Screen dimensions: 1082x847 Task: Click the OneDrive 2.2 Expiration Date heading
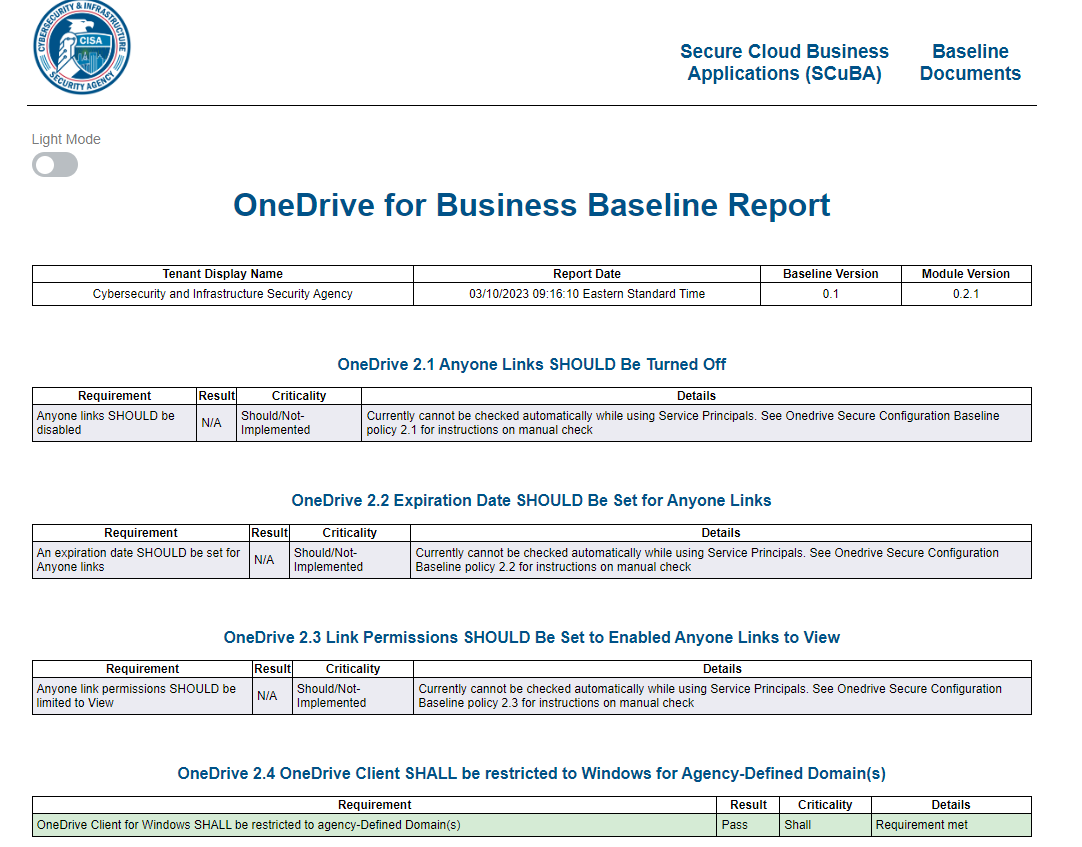pyautogui.click(x=534, y=500)
